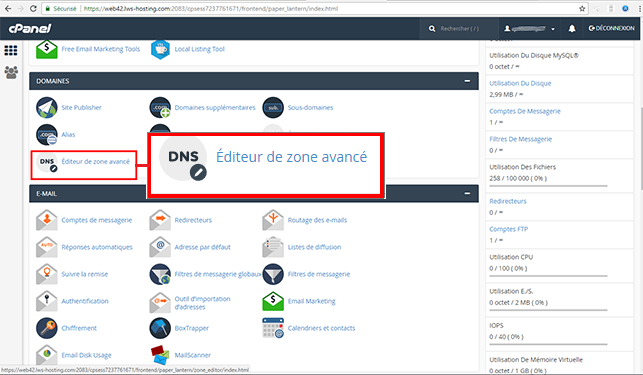Click Utilisation Du Disque MySQL label
Image resolution: width=643 pixels, height=375 pixels.
(x=534, y=55)
